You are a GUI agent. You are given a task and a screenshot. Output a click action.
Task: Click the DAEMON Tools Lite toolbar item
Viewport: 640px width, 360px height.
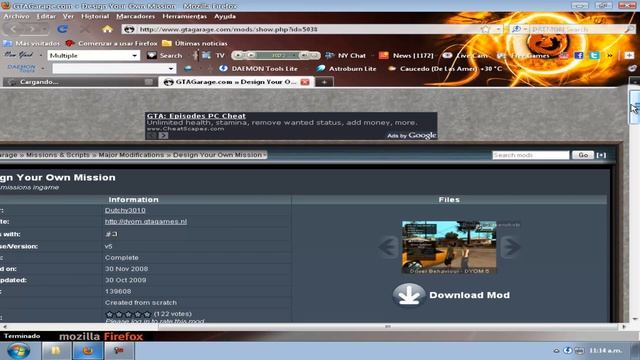258,69
